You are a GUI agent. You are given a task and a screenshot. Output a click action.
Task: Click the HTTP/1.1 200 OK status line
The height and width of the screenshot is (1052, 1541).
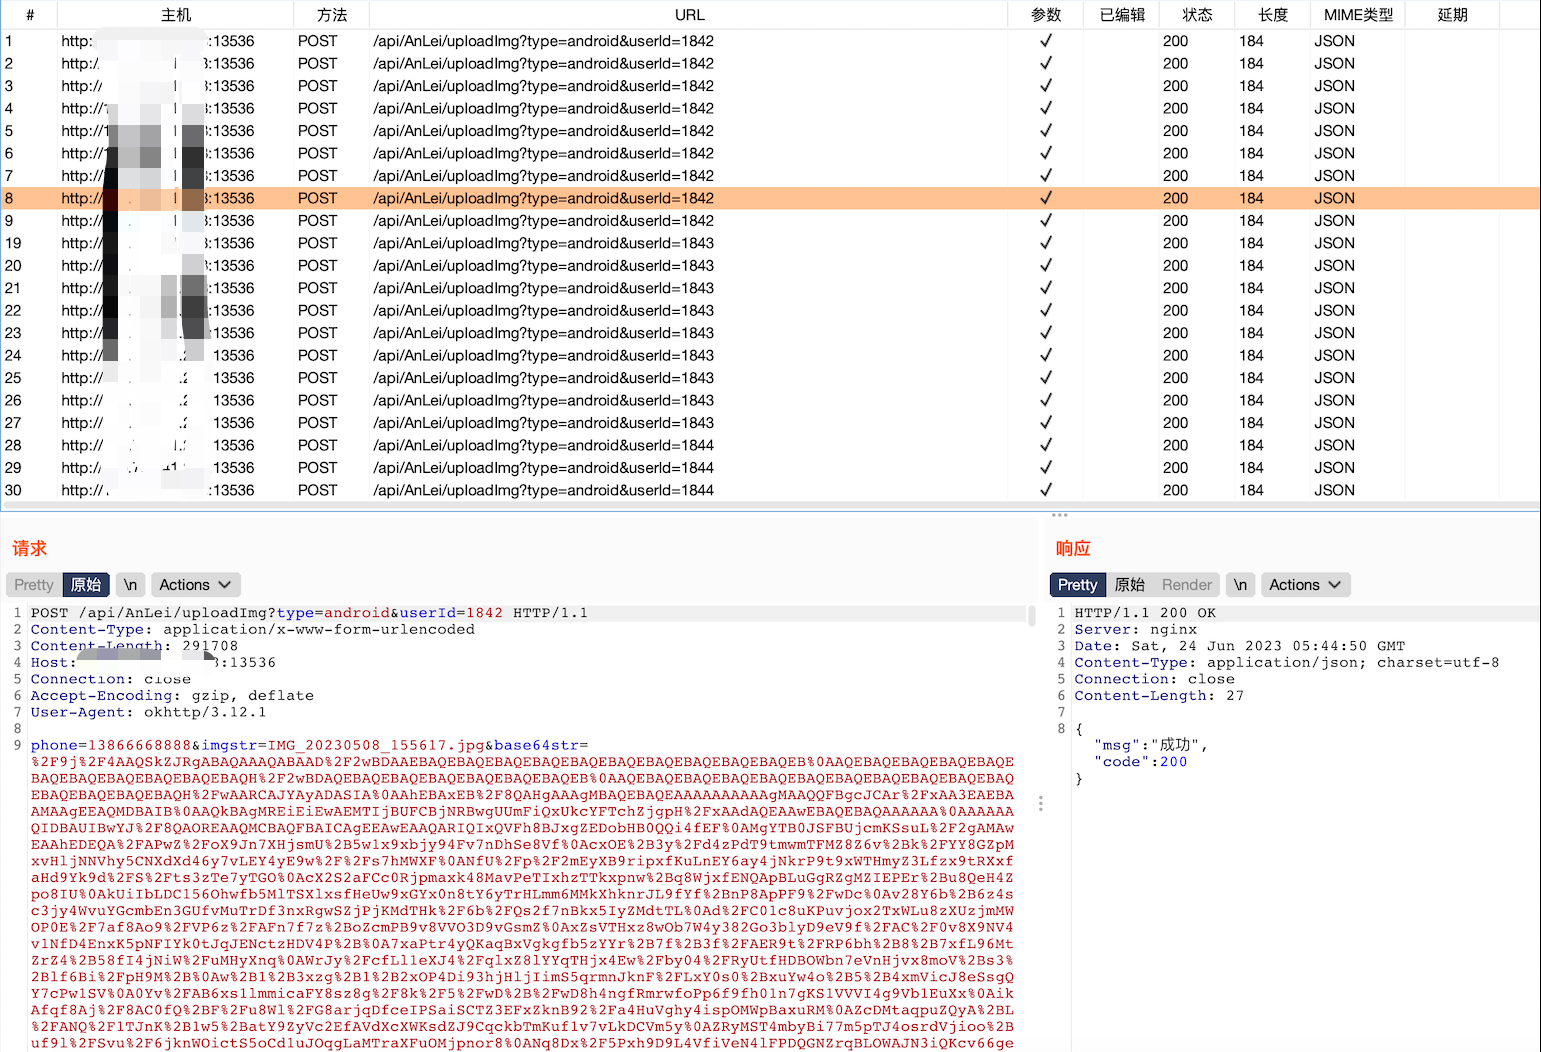[x=1146, y=613]
